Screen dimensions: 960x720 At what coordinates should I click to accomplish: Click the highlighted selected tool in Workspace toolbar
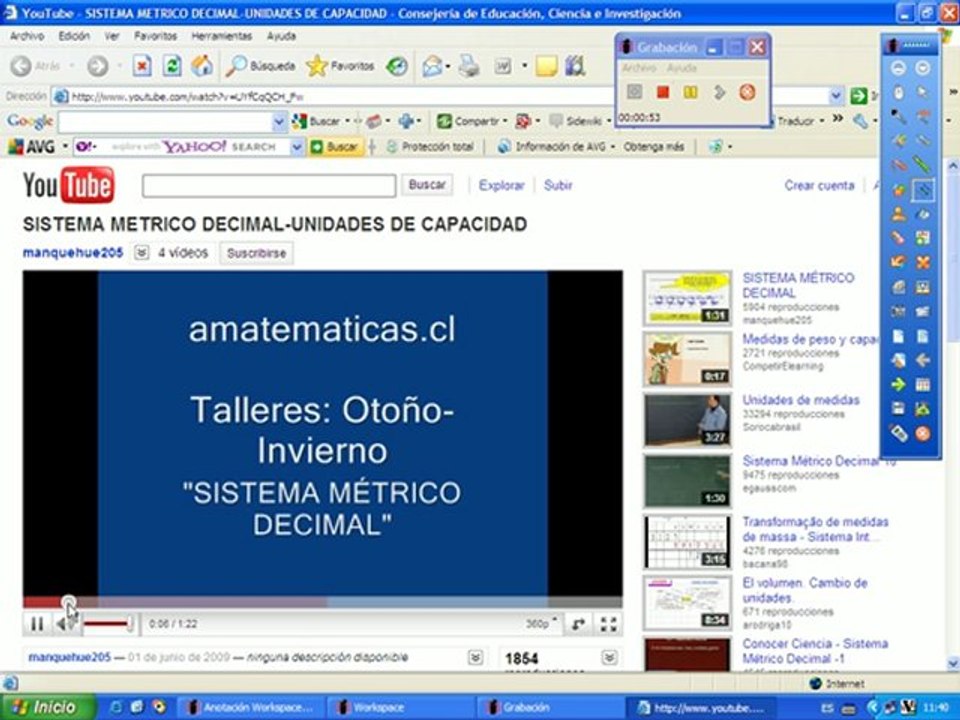923,190
